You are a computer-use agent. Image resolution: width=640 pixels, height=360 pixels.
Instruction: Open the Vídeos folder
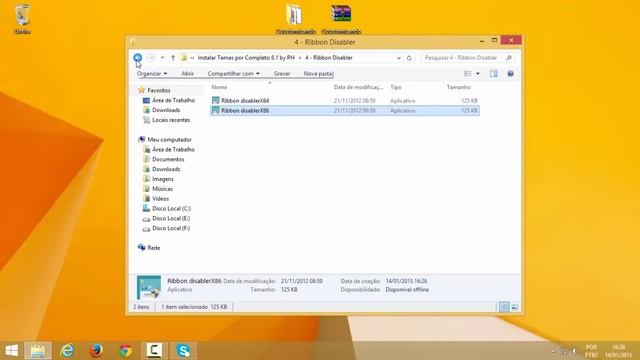160,199
